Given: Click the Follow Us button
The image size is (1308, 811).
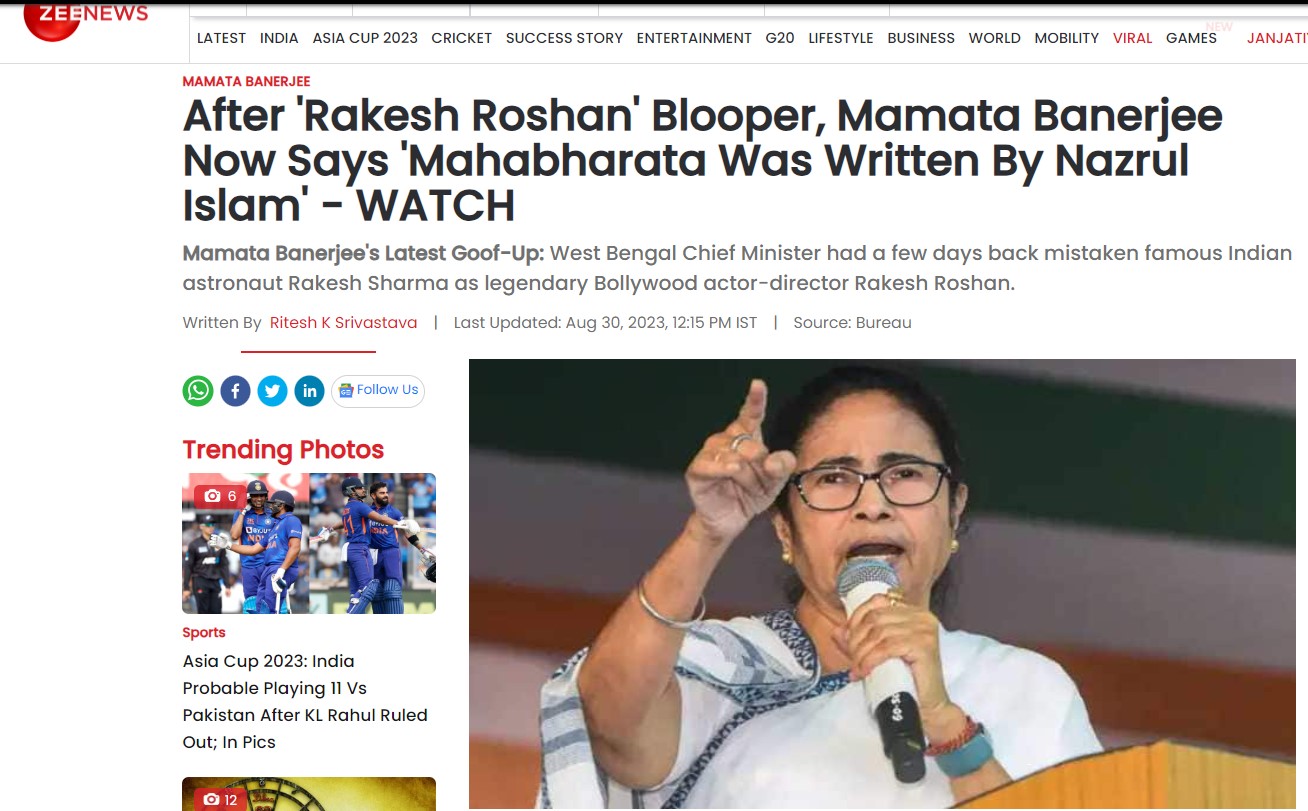Looking at the screenshot, I should [x=378, y=390].
